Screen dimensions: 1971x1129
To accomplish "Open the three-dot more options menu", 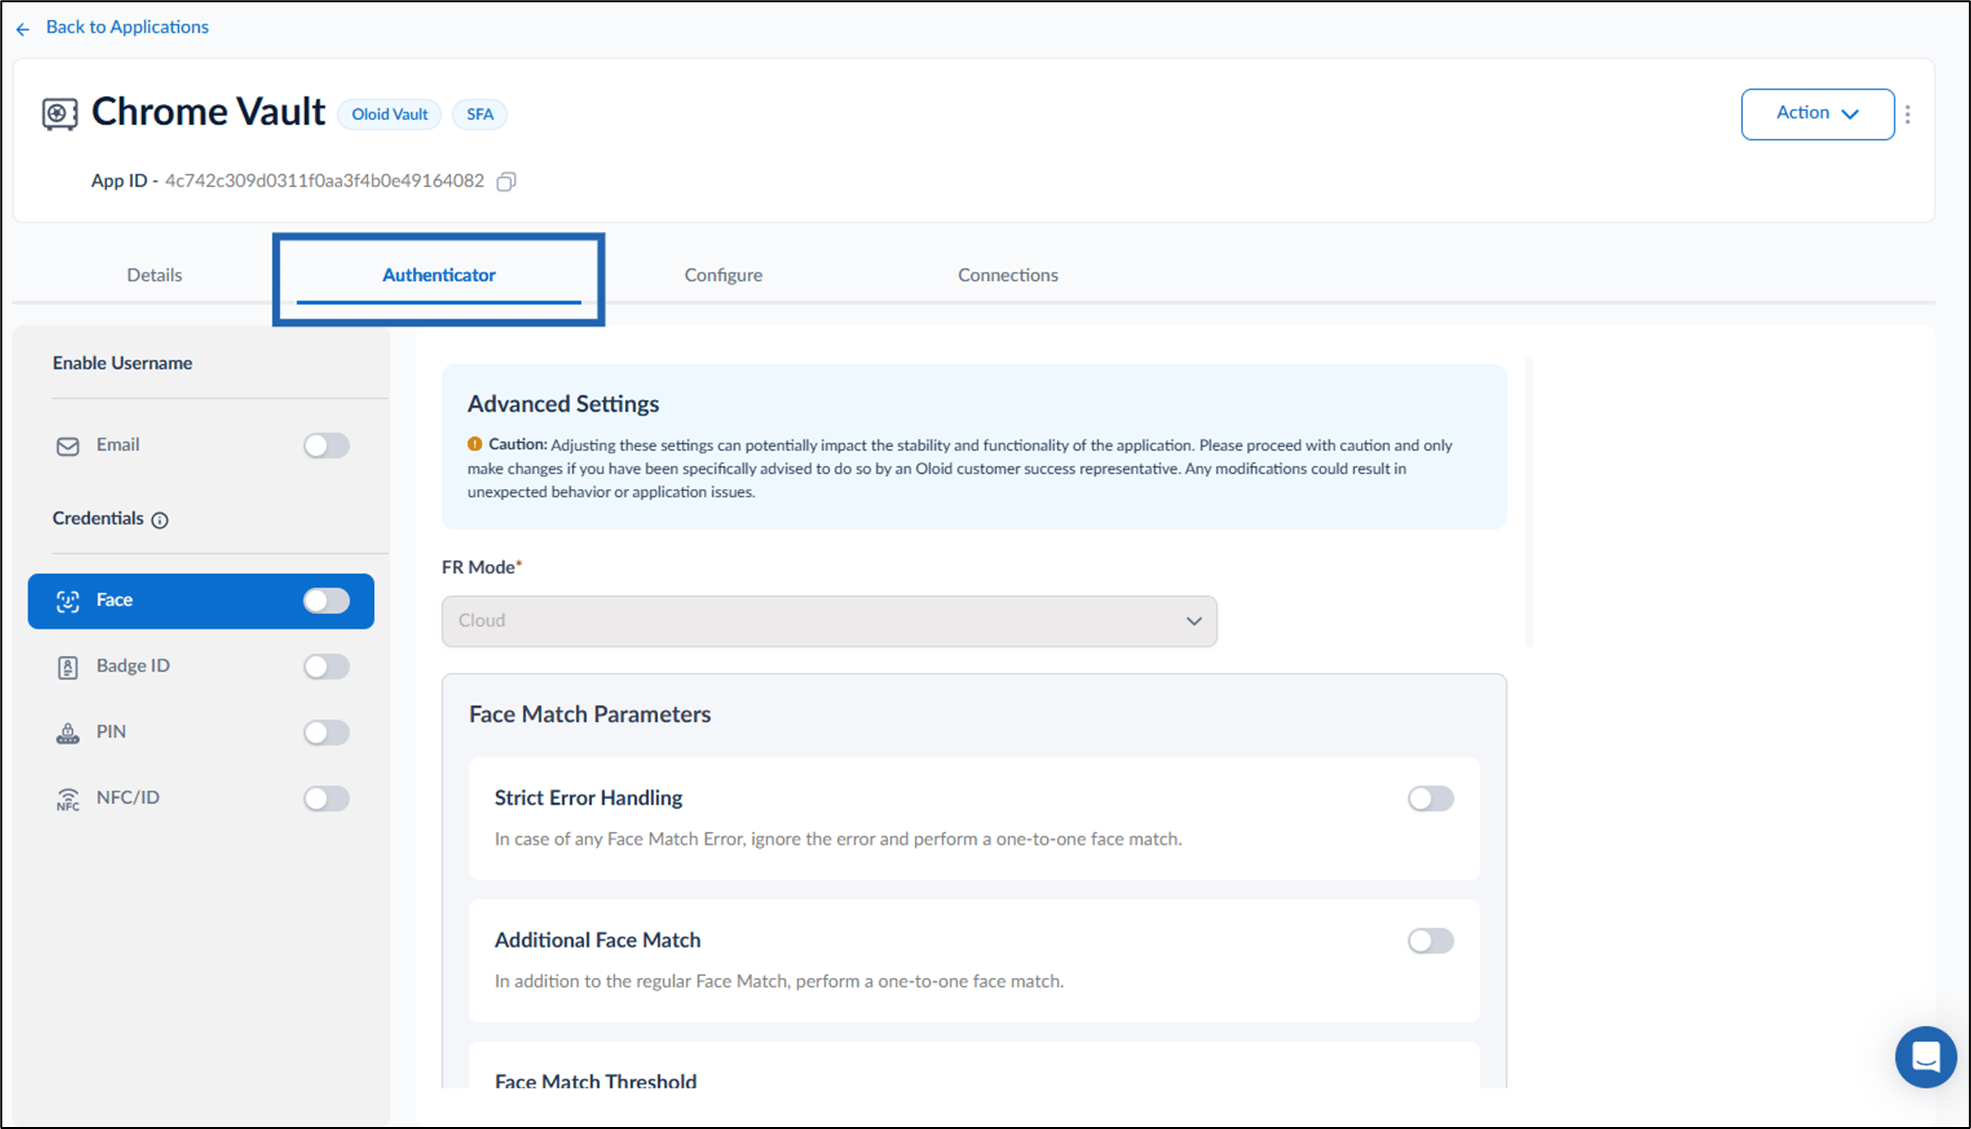I will point(1908,114).
